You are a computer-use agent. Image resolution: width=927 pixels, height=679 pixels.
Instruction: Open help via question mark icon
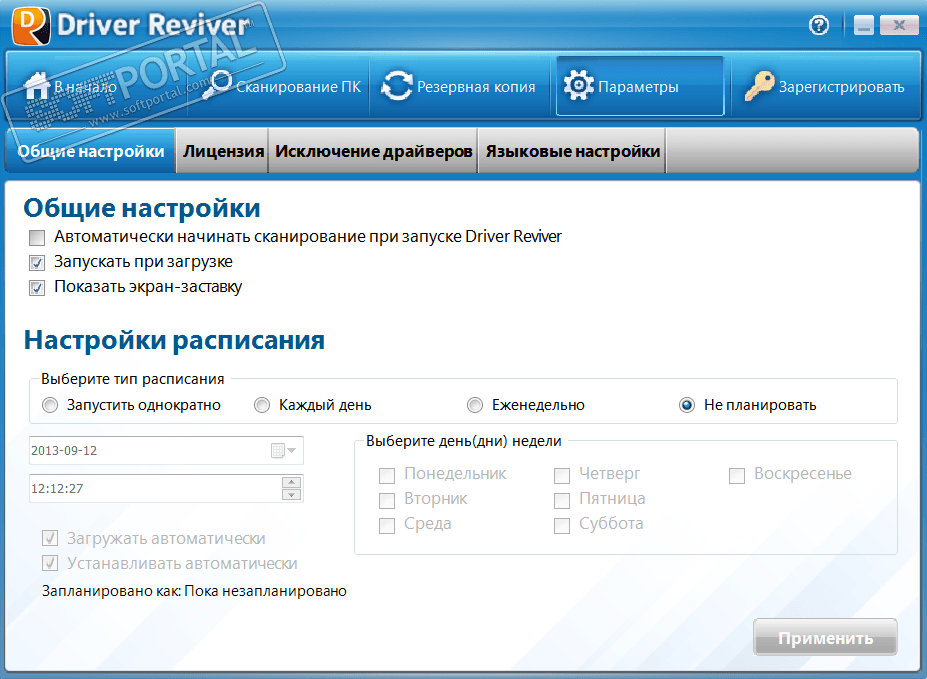[x=819, y=25]
